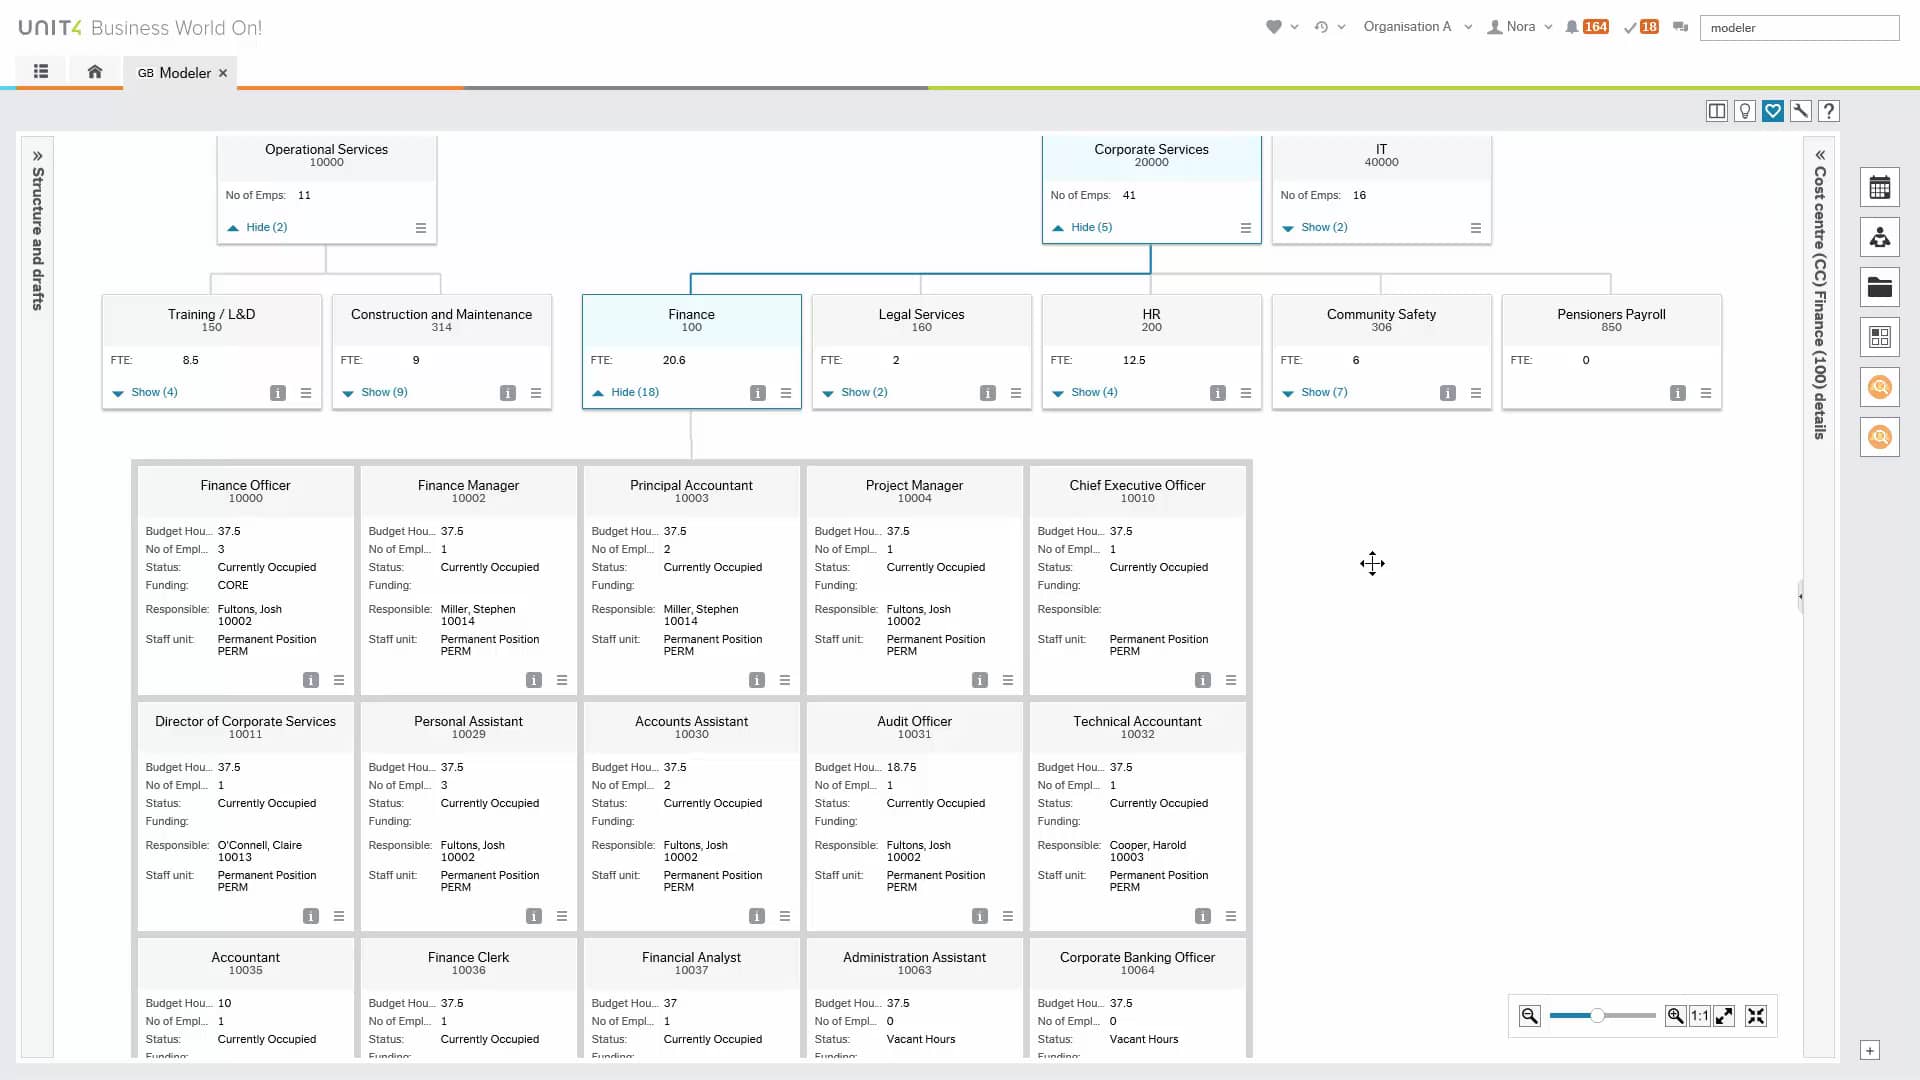
Task: Switch to the Modeler tab
Action: pyautogui.click(x=180, y=72)
